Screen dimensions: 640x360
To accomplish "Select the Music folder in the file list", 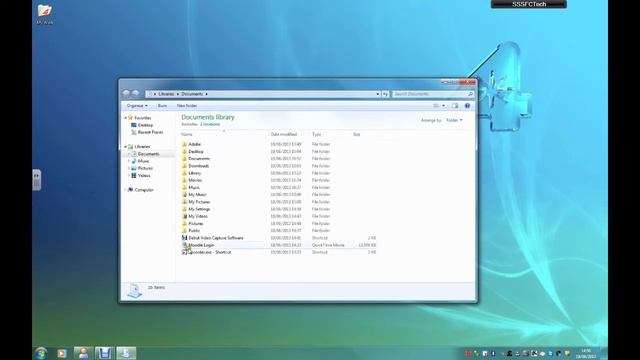I will click(194, 187).
